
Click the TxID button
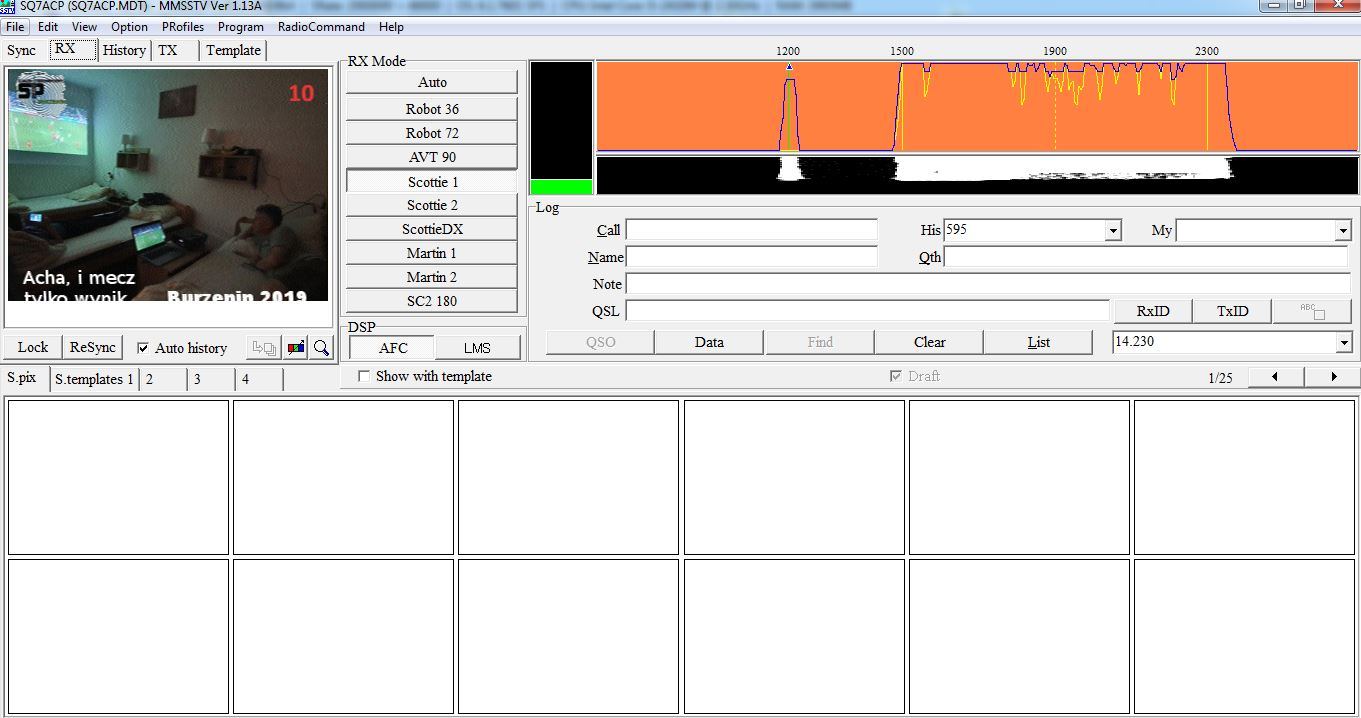pos(1232,311)
